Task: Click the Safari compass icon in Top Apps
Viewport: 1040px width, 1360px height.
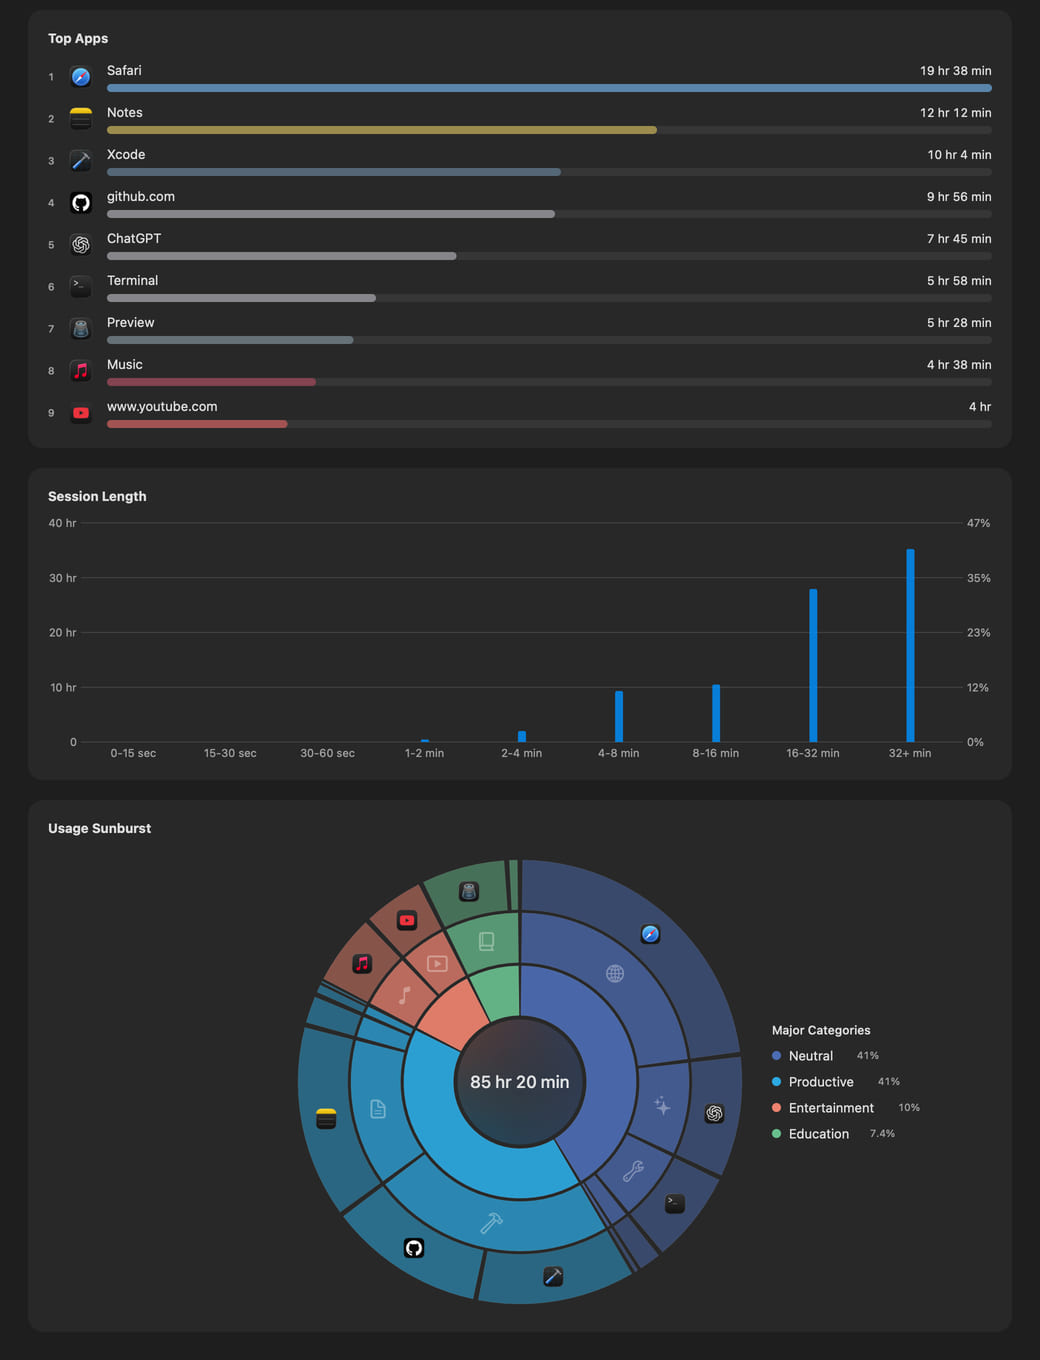Action: [81, 77]
